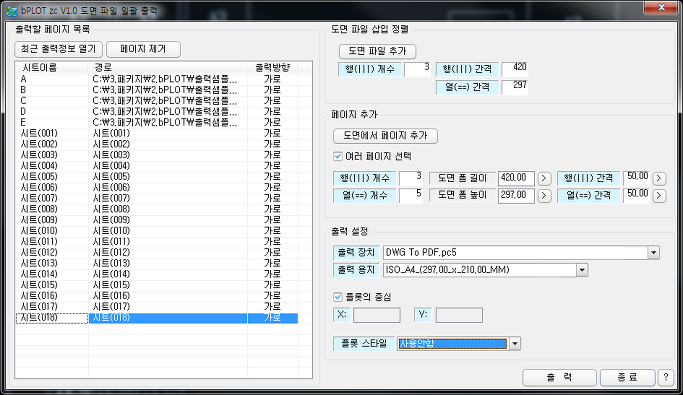Select the 시트(005) row name
Screen dimensions: 683x395
39,177
